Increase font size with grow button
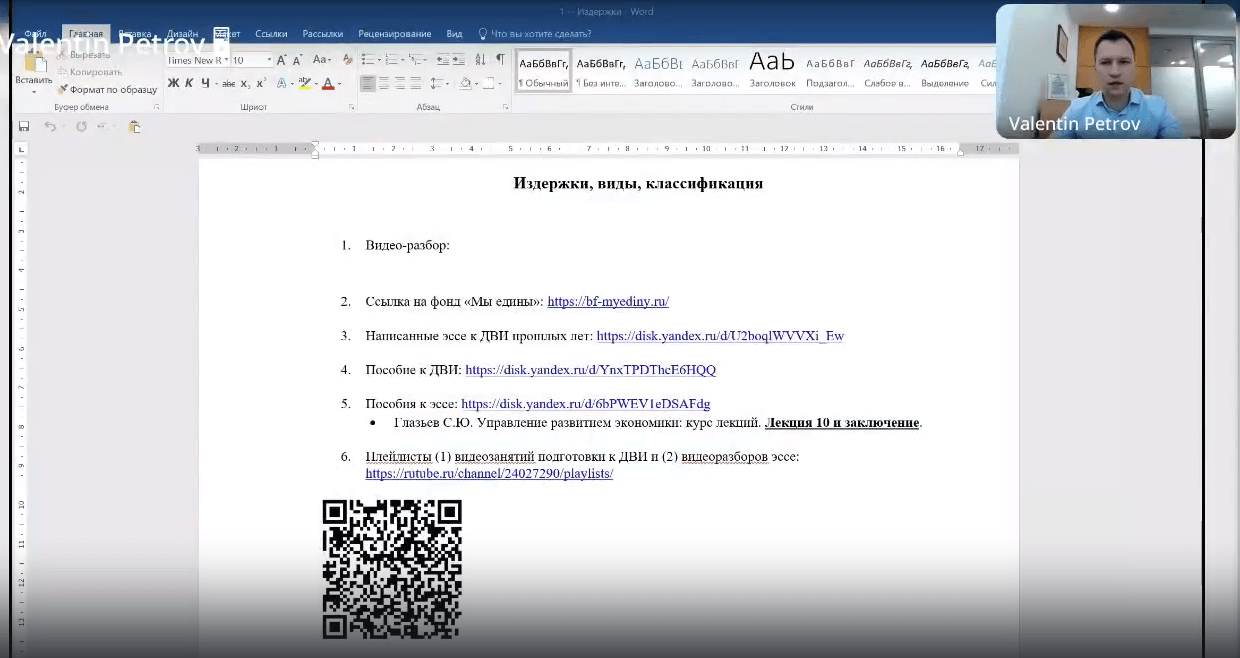 click(x=281, y=60)
